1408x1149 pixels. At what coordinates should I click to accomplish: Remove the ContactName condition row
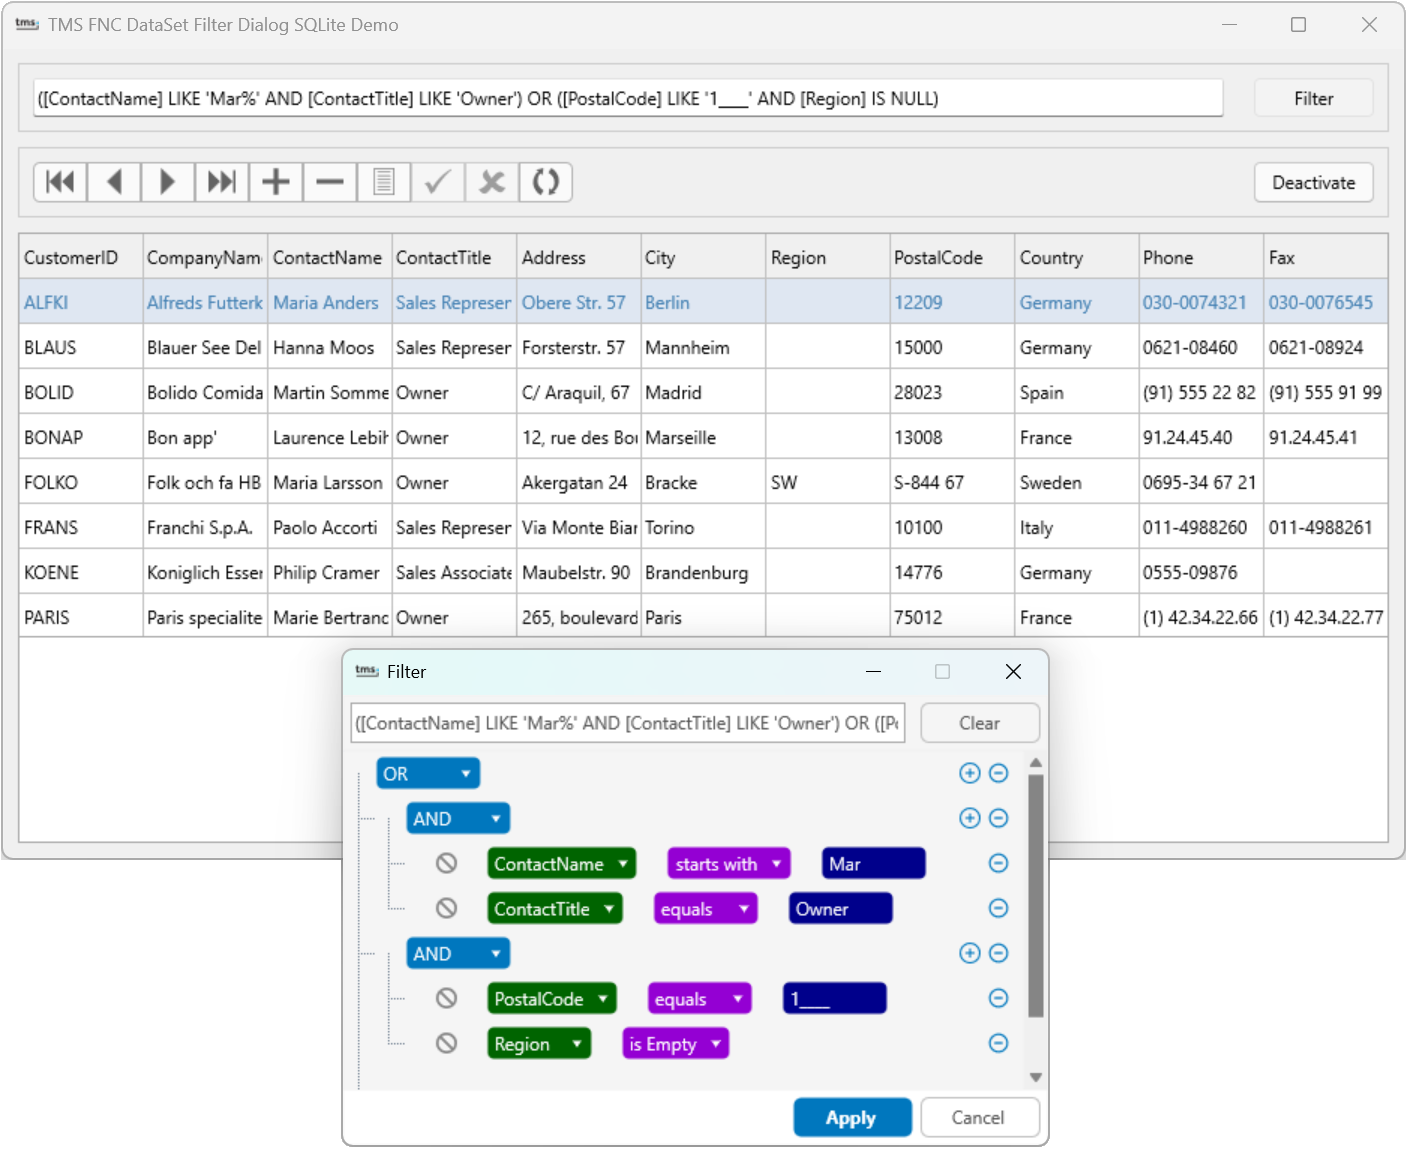[x=998, y=863]
